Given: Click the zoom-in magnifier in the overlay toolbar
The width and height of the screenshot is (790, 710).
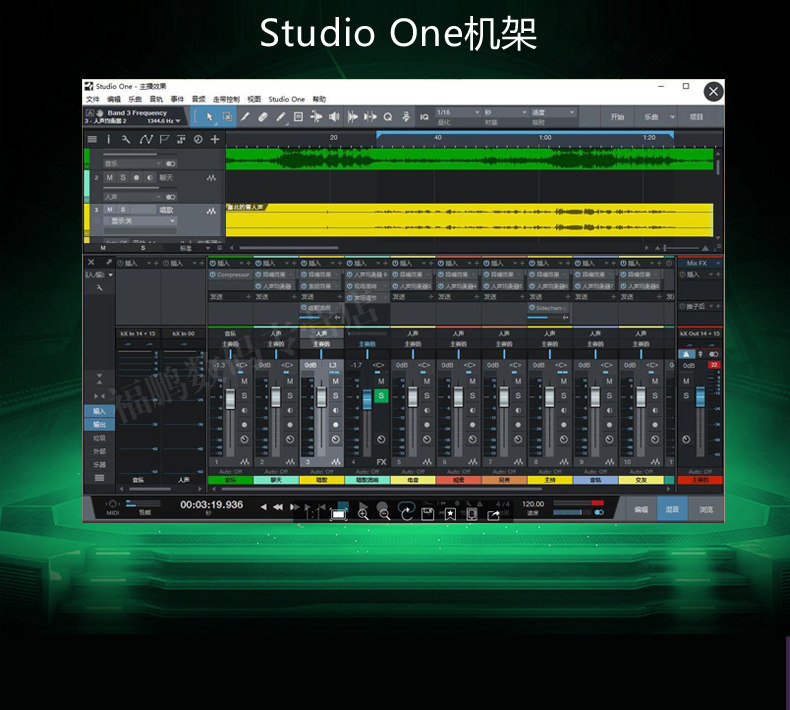Looking at the screenshot, I should (363, 514).
